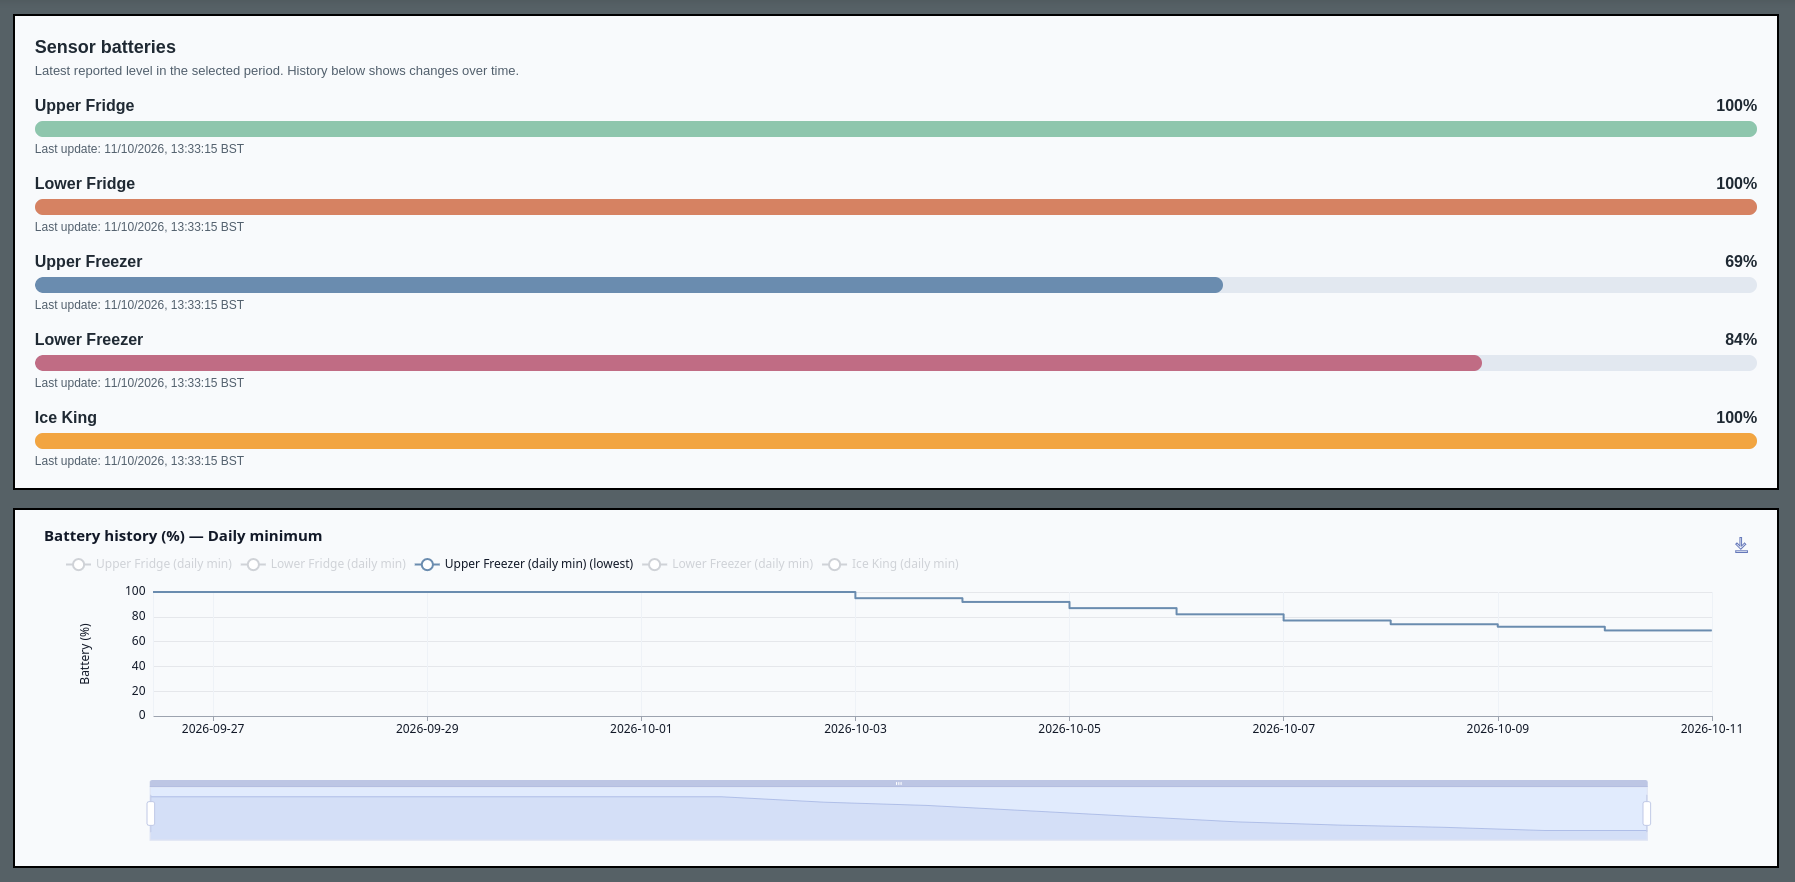Click the Upper Fridge battery level bar
Screen dimensions: 1795x882
click(896, 129)
